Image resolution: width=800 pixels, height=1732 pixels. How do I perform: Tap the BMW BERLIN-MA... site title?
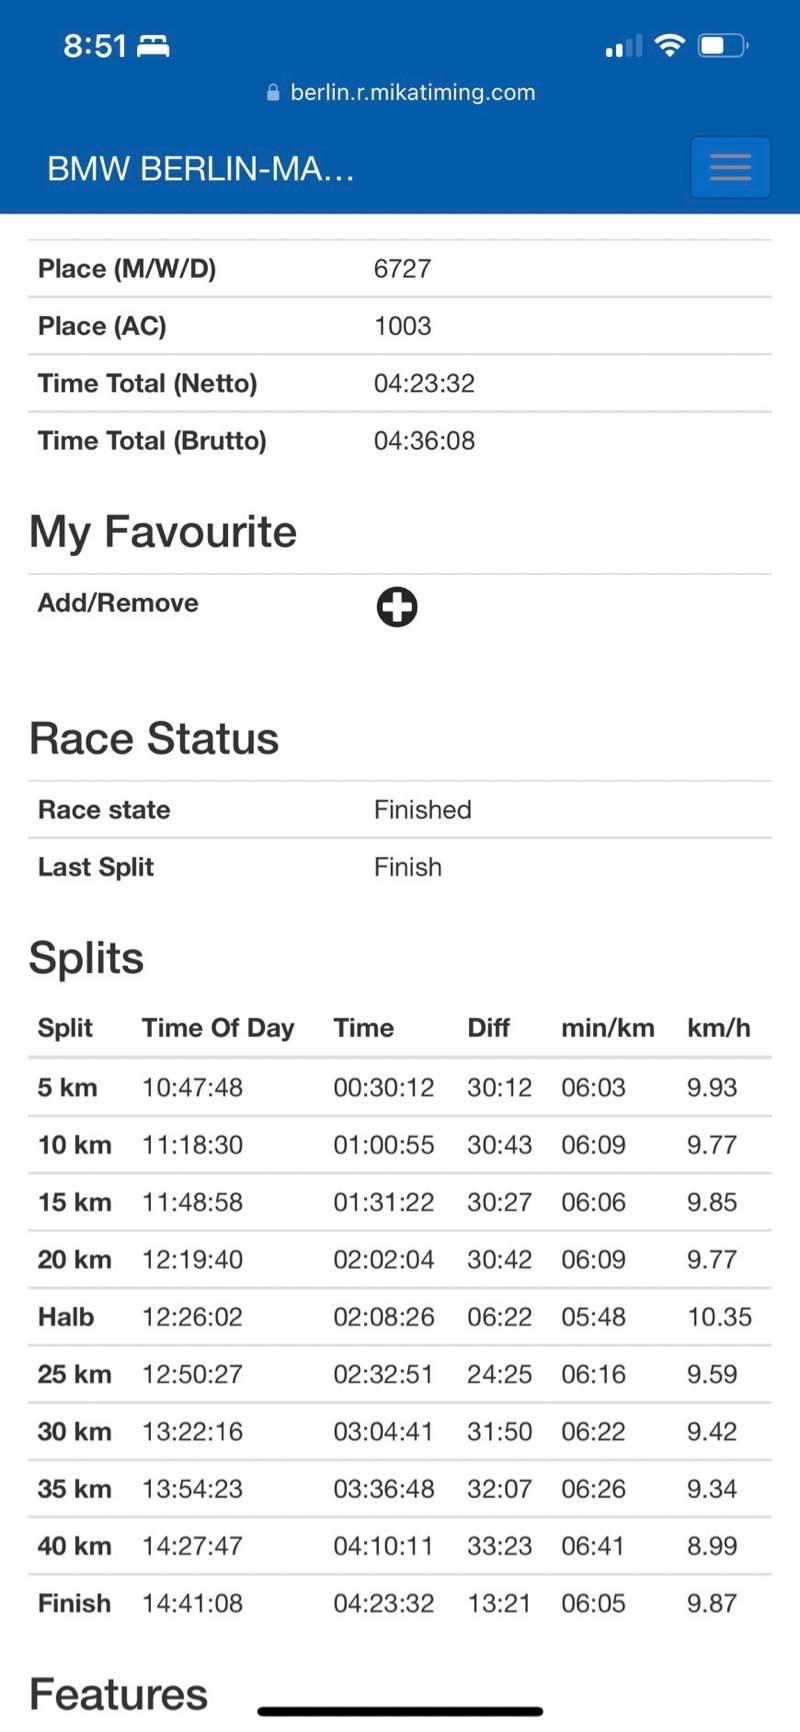pos(201,168)
